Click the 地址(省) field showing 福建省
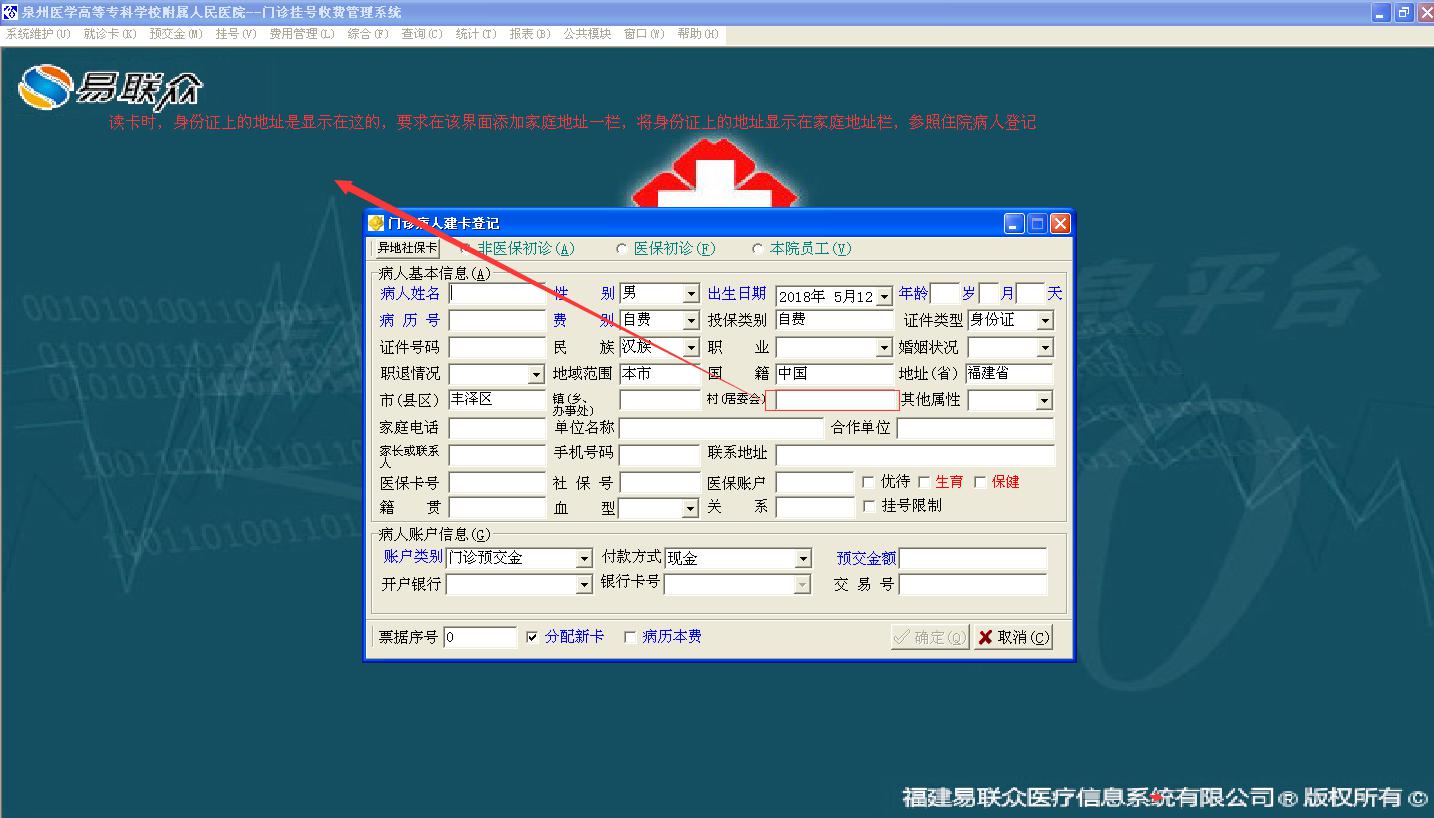The image size is (1434, 818). point(1009,374)
